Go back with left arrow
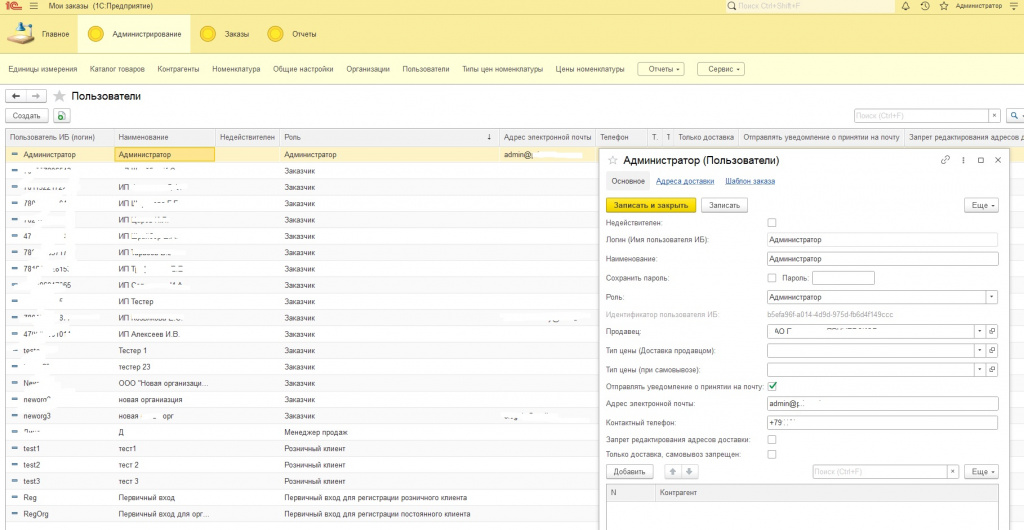 [16, 96]
